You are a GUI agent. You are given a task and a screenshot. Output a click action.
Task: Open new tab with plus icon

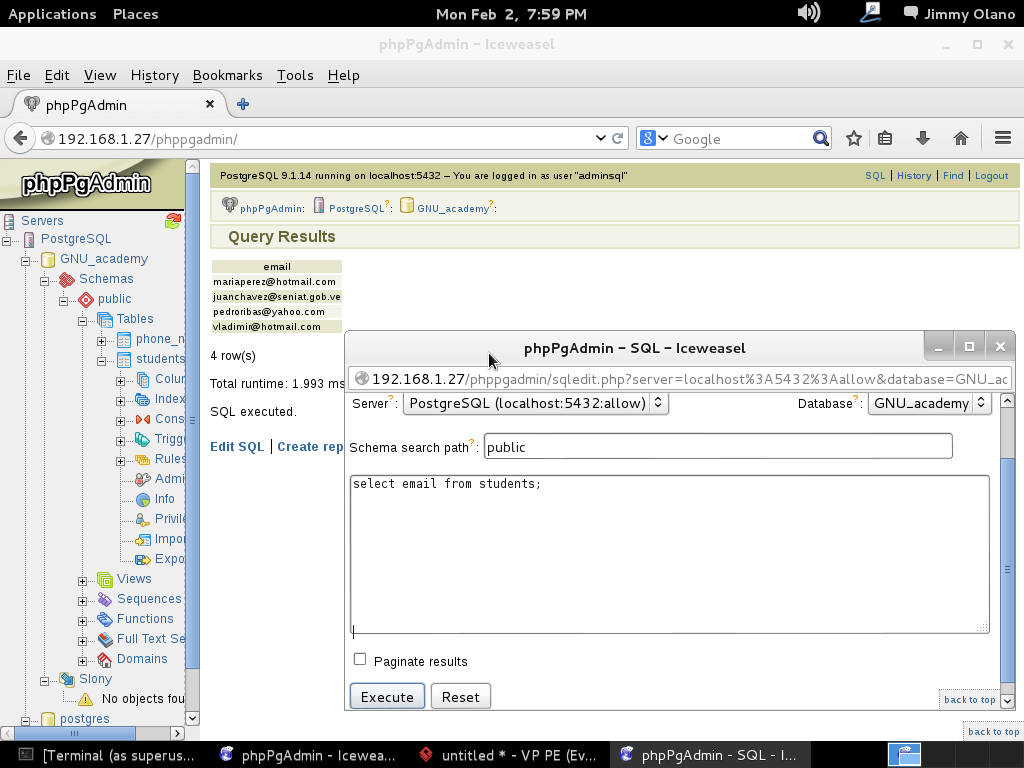pos(243,104)
